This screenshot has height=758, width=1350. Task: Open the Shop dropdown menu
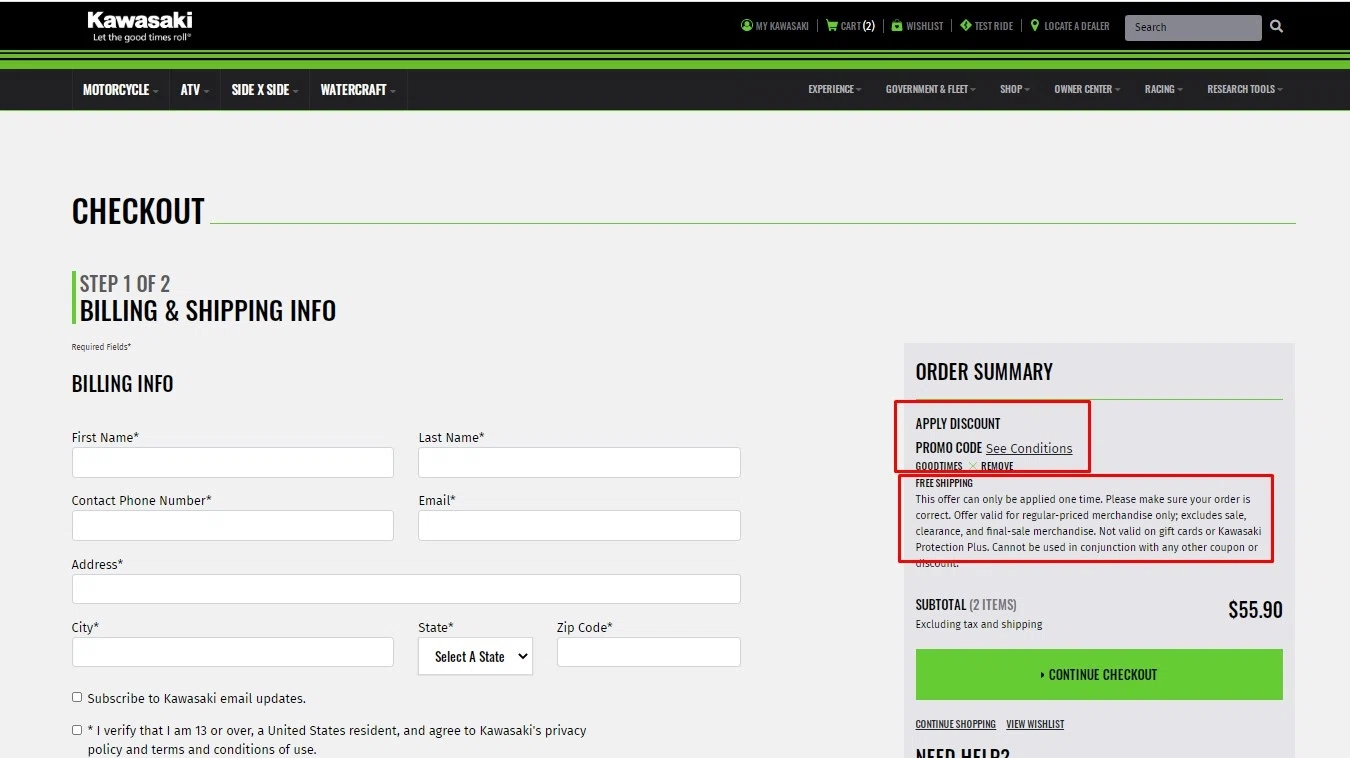[1015, 89]
